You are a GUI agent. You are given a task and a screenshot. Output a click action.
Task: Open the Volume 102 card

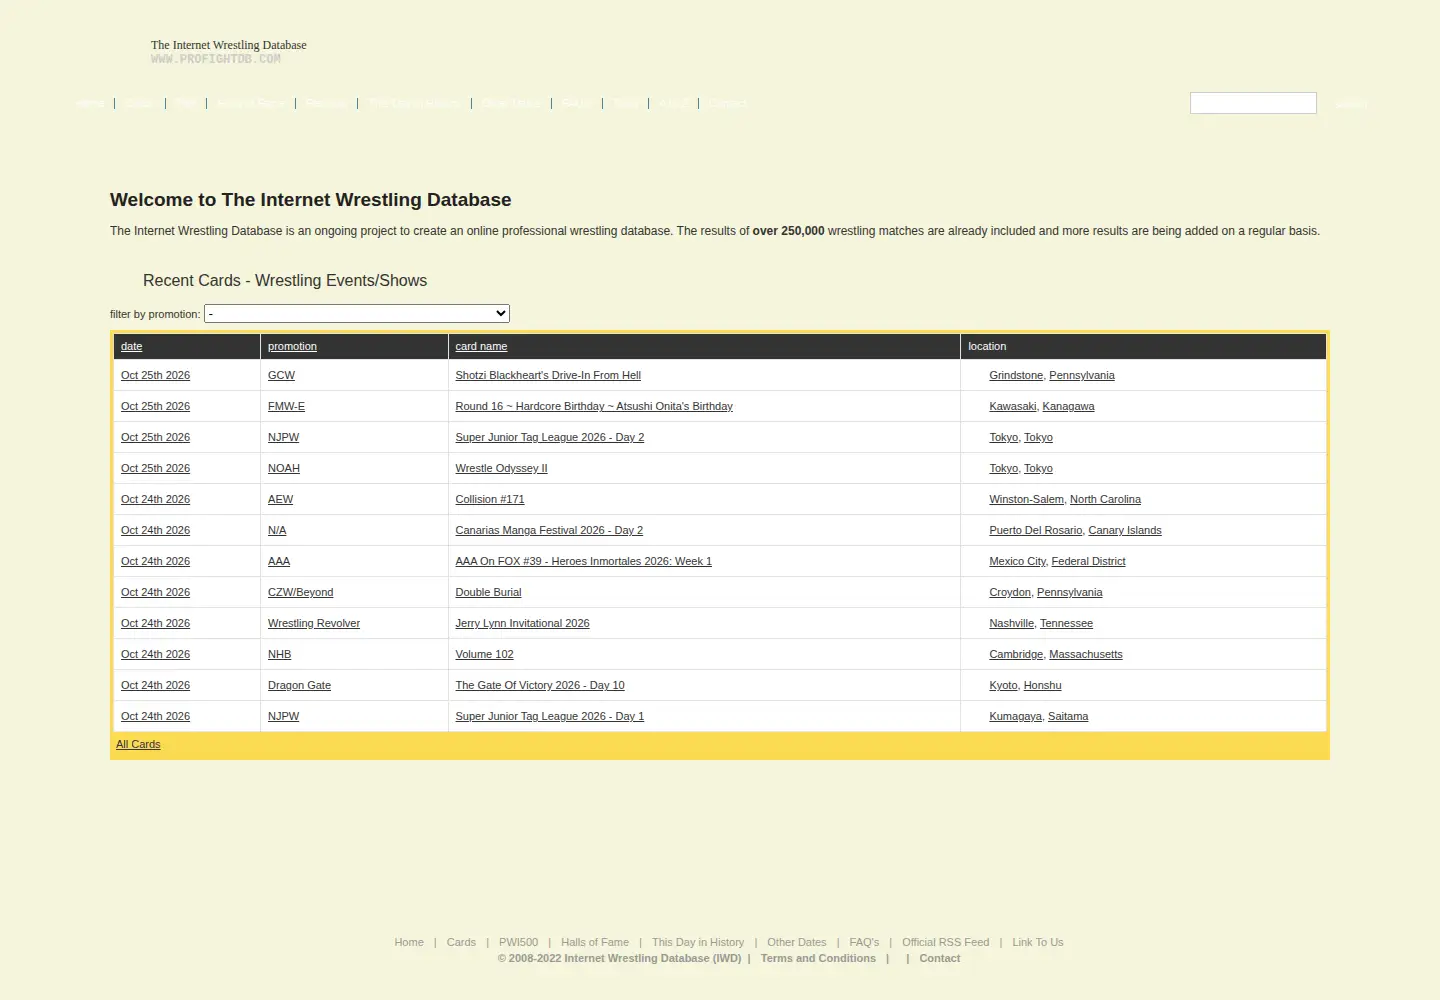click(484, 654)
